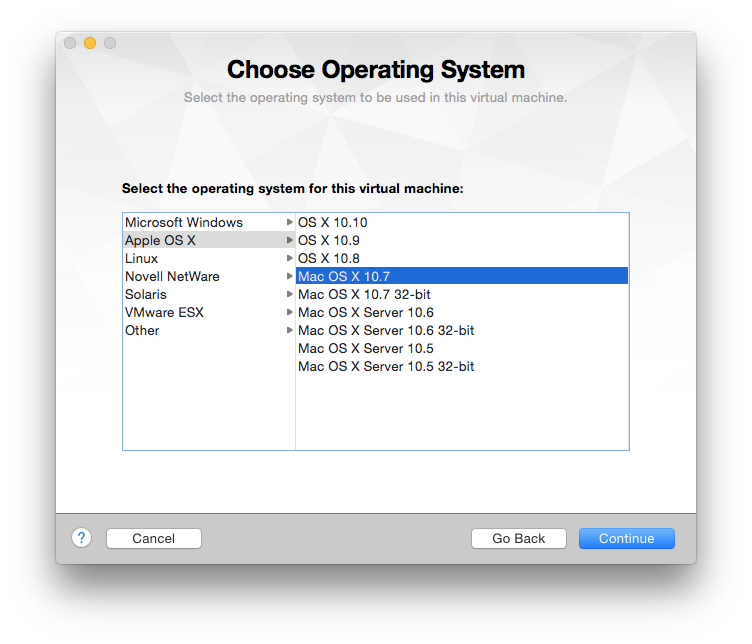752x644 pixels.
Task: Choose Mac OS X Server 10.6
Action: (x=462, y=312)
